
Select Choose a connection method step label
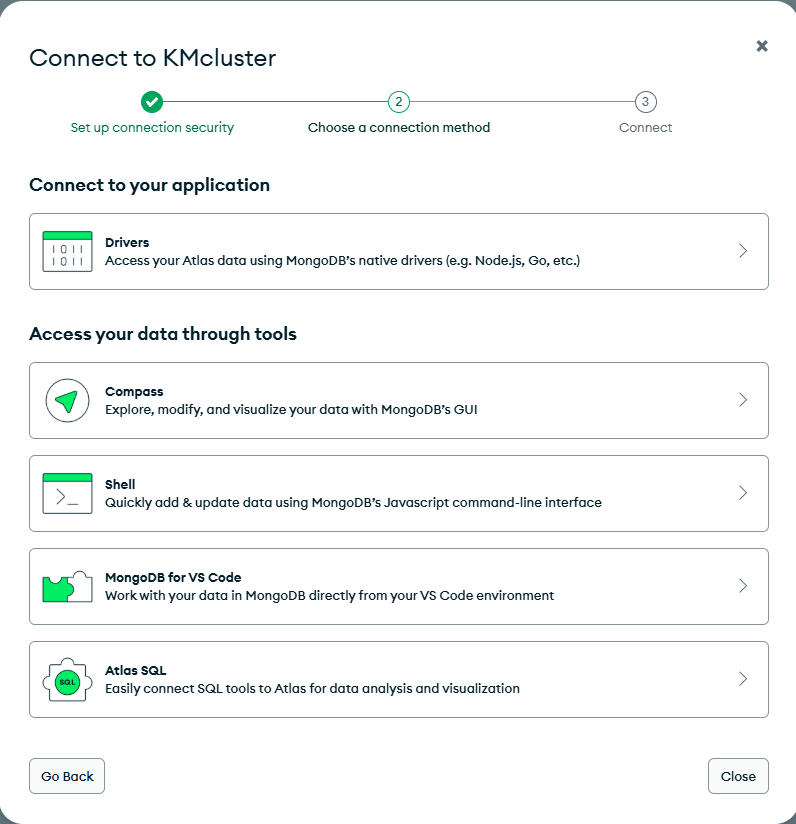[399, 128]
